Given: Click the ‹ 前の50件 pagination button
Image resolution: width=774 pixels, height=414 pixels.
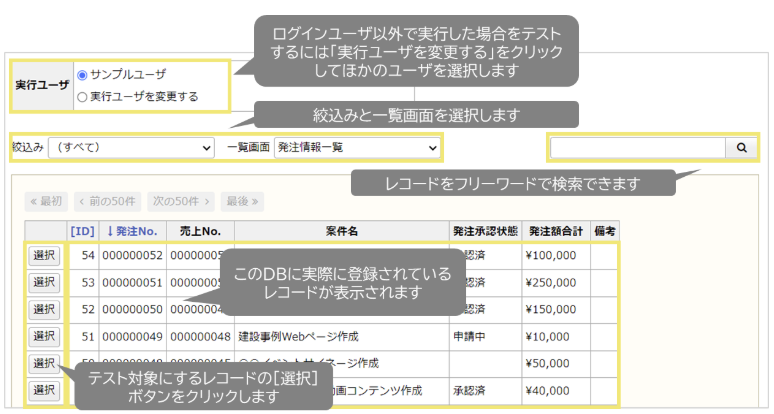Looking at the screenshot, I should click(x=108, y=201).
